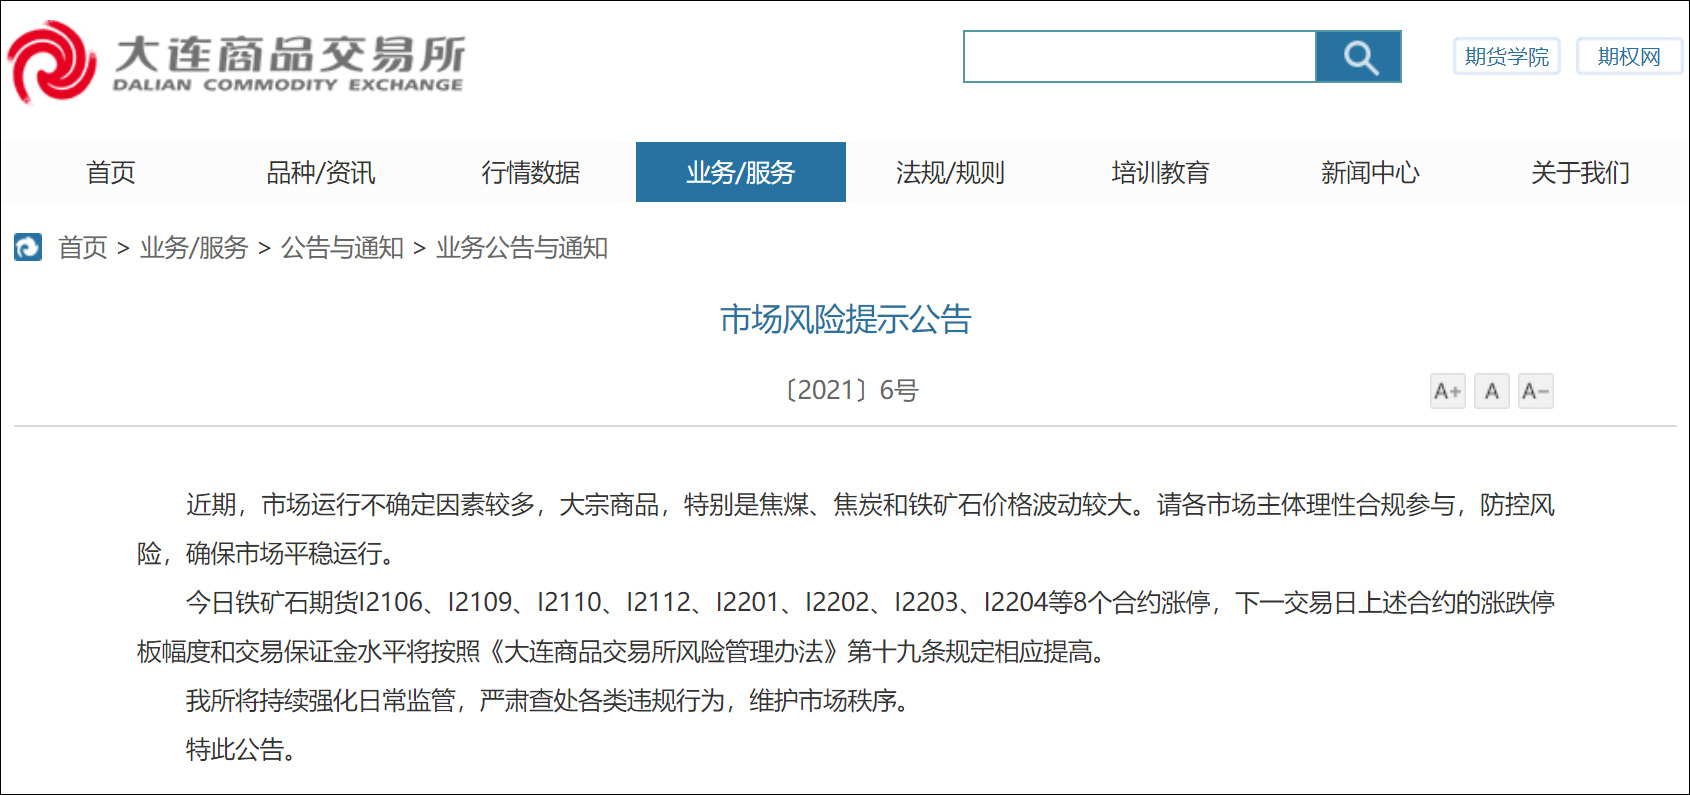Open the 期权网 link

point(1629,57)
